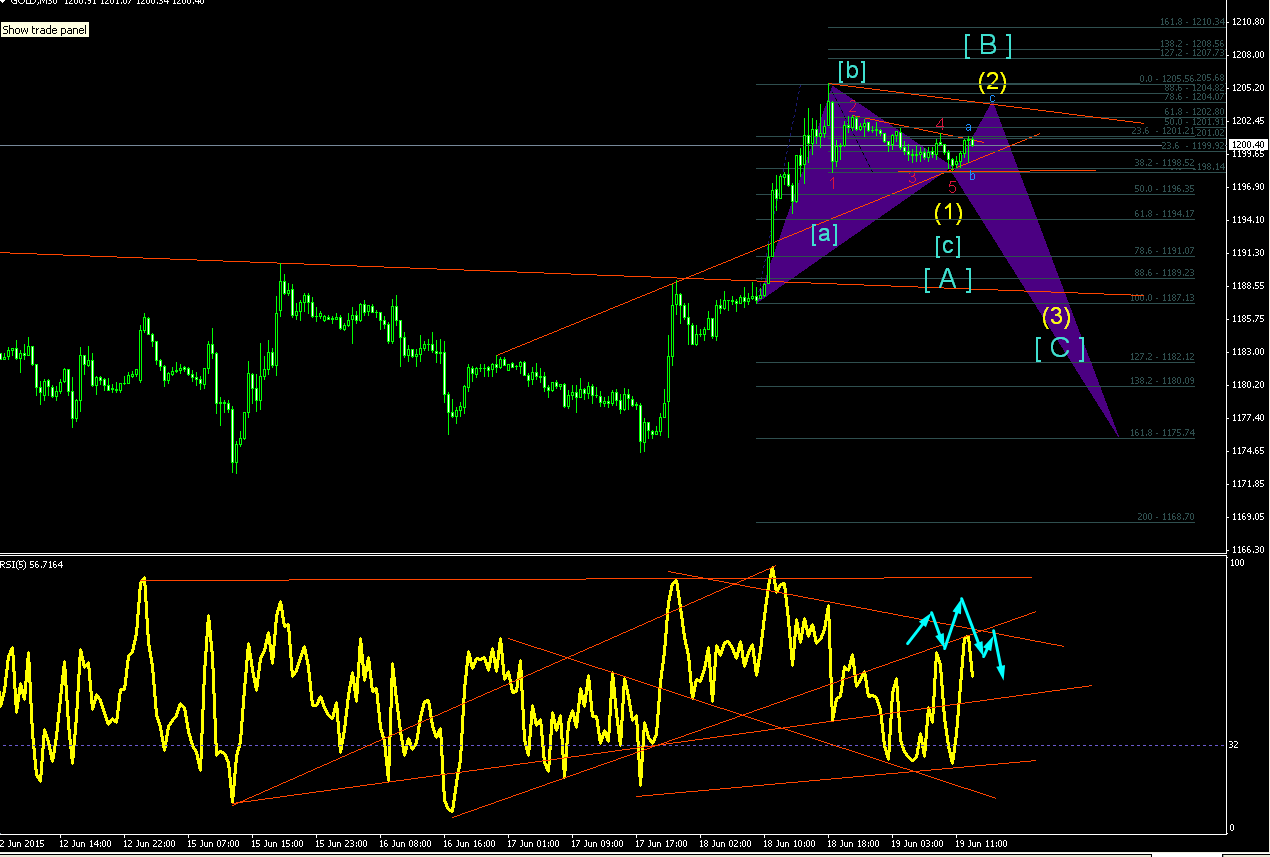
Task: Select the cyan [c] wave label
Action: pos(948,245)
